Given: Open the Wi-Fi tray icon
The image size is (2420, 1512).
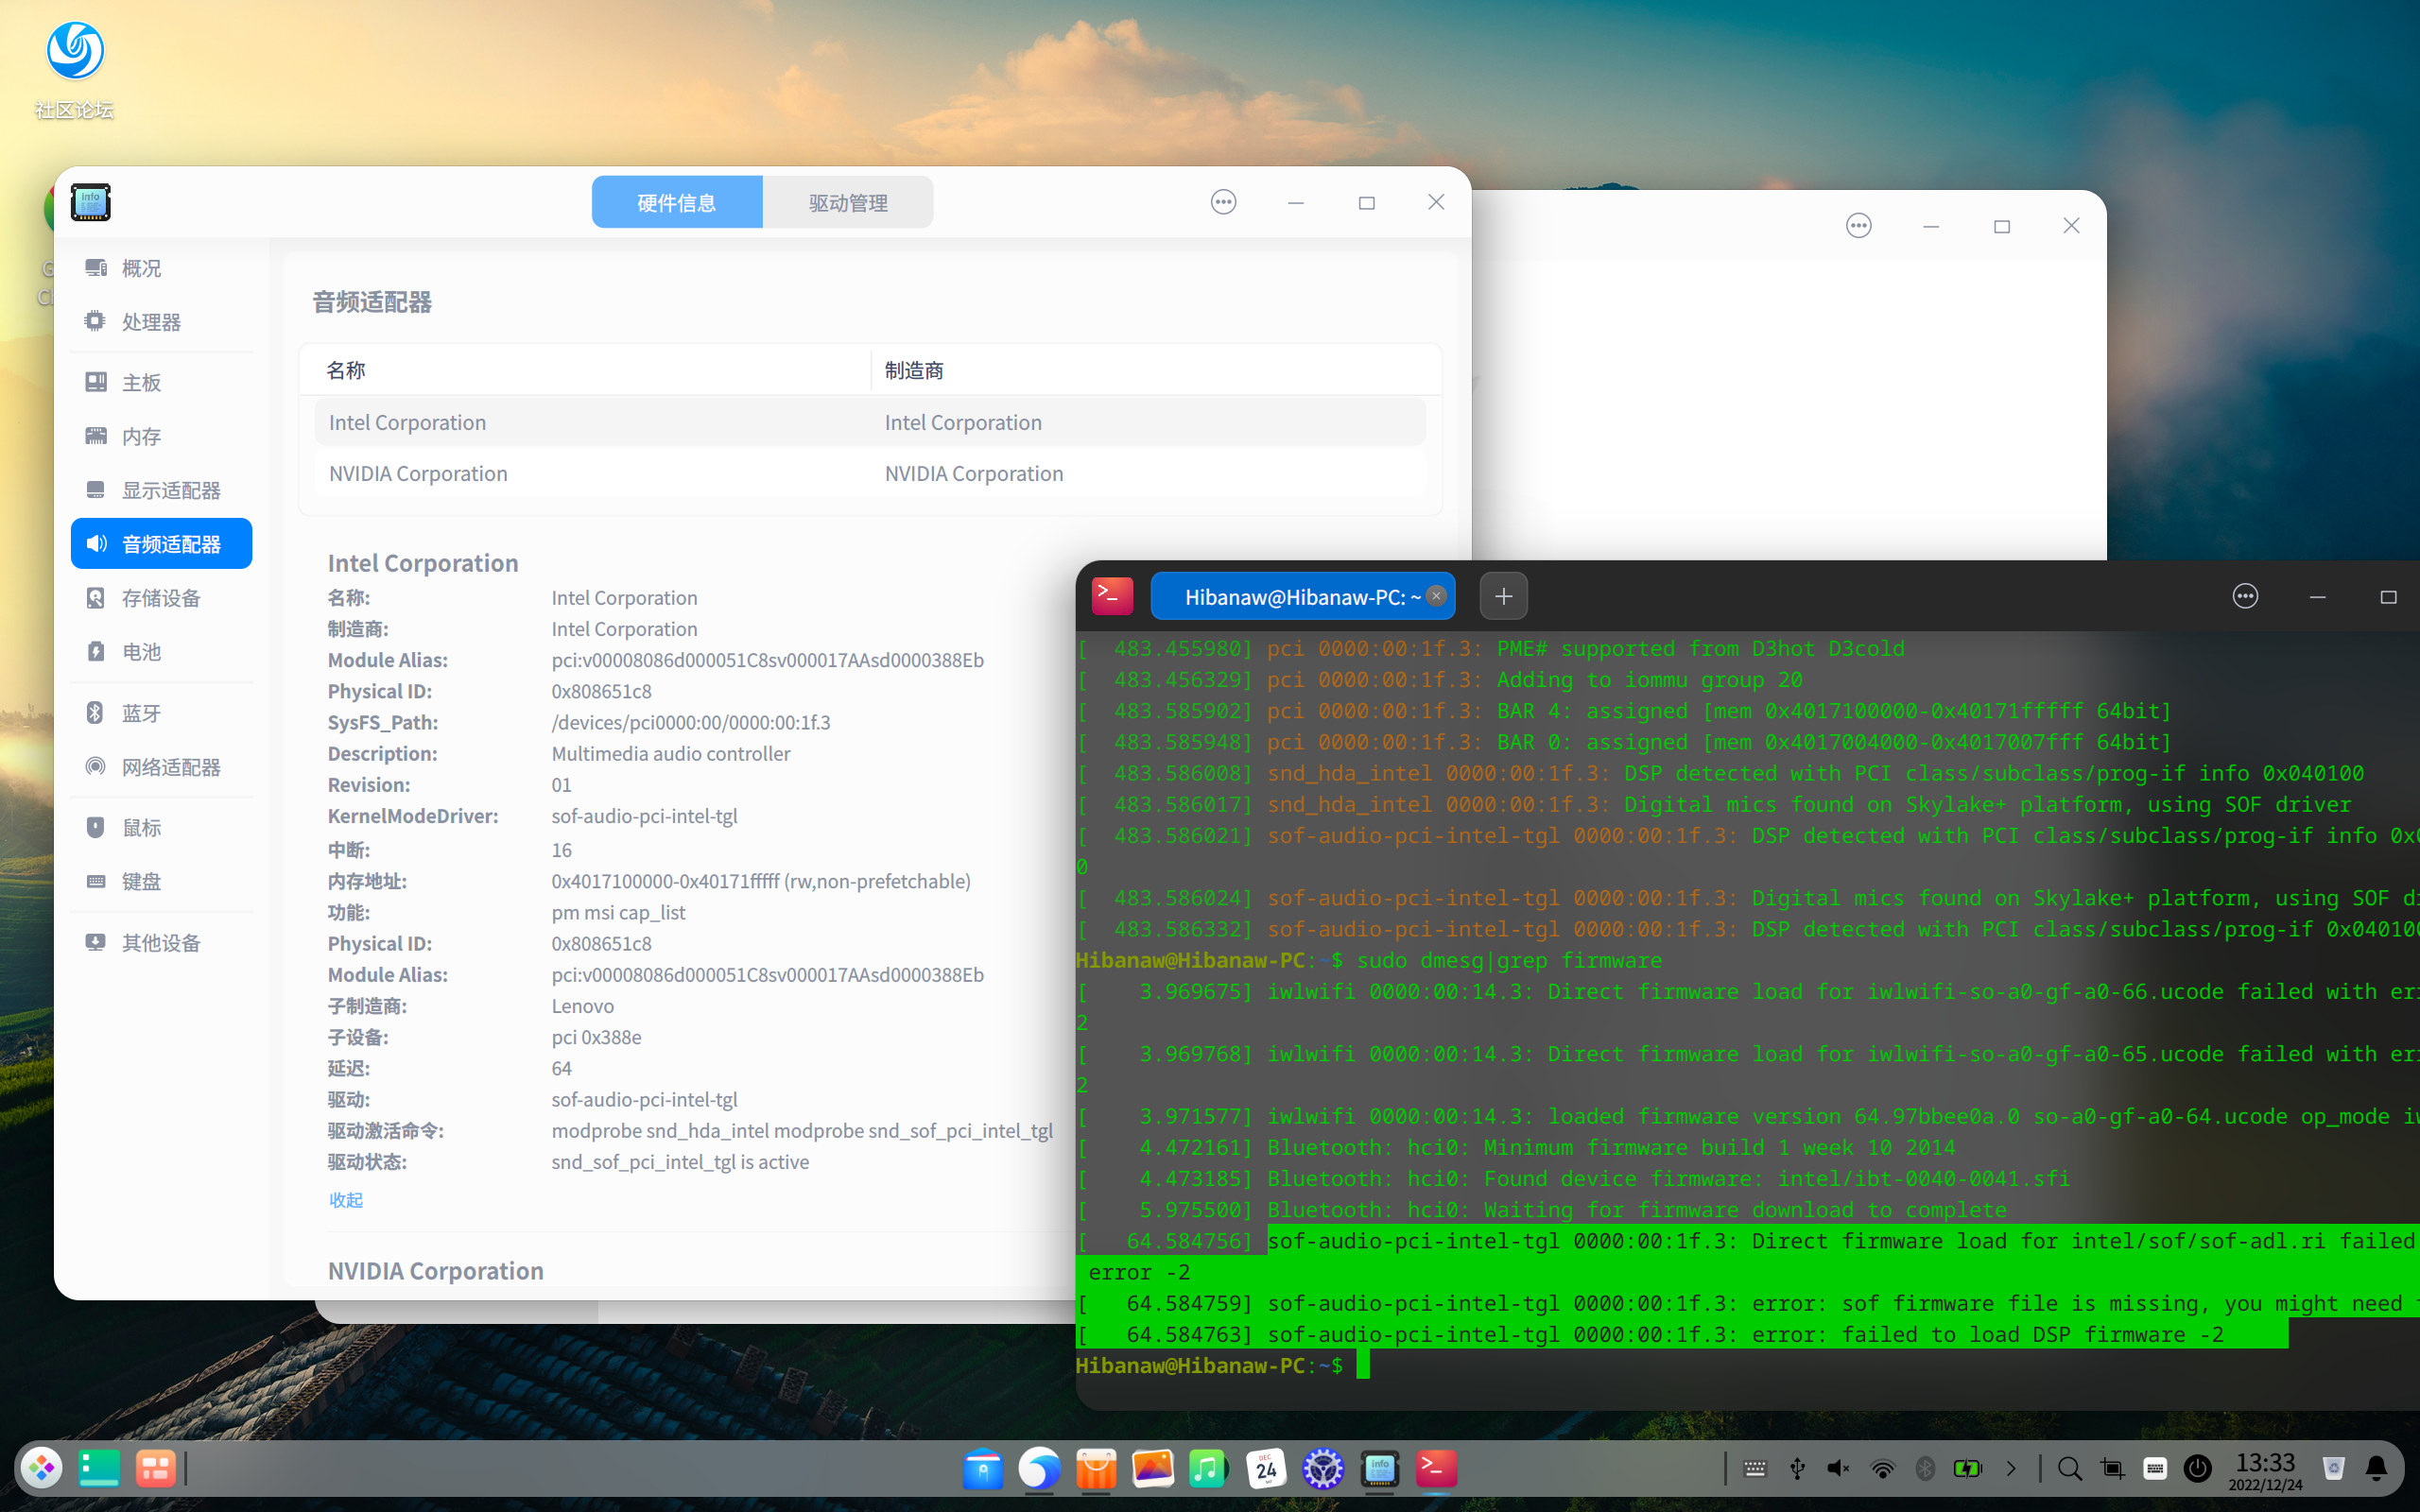Looking at the screenshot, I should coord(1882,1469).
